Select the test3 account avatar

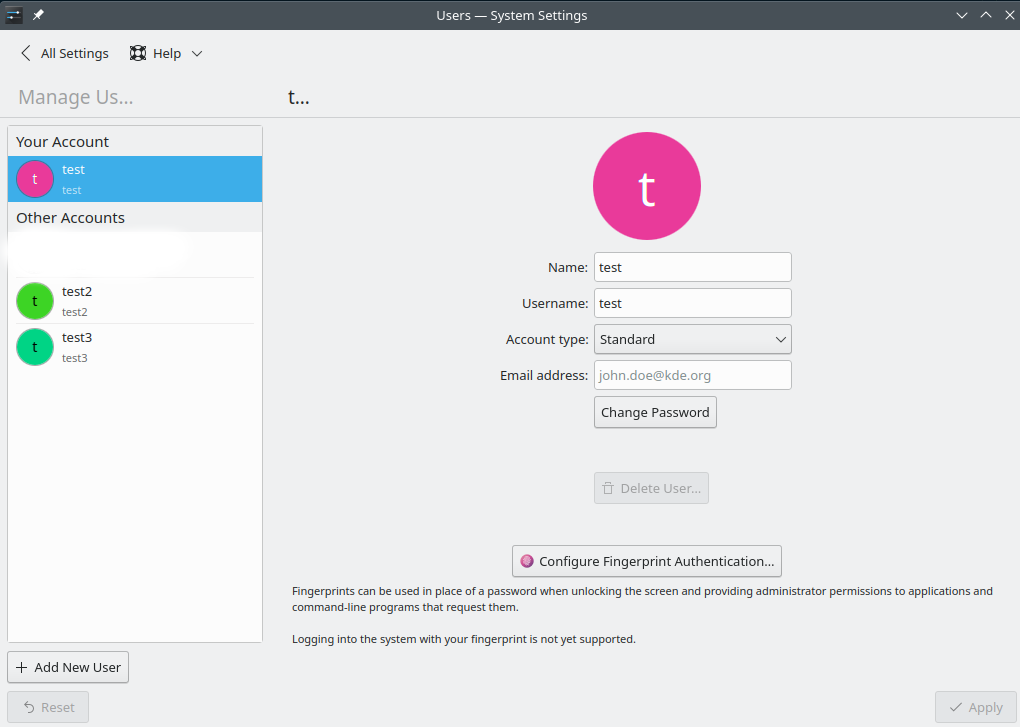pyautogui.click(x=34, y=347)
